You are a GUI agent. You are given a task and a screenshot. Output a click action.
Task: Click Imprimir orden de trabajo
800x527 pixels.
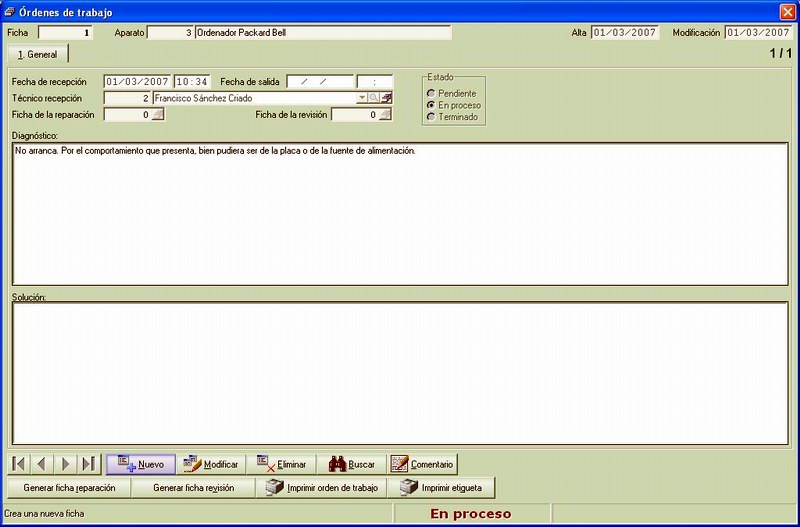point(321,488)
